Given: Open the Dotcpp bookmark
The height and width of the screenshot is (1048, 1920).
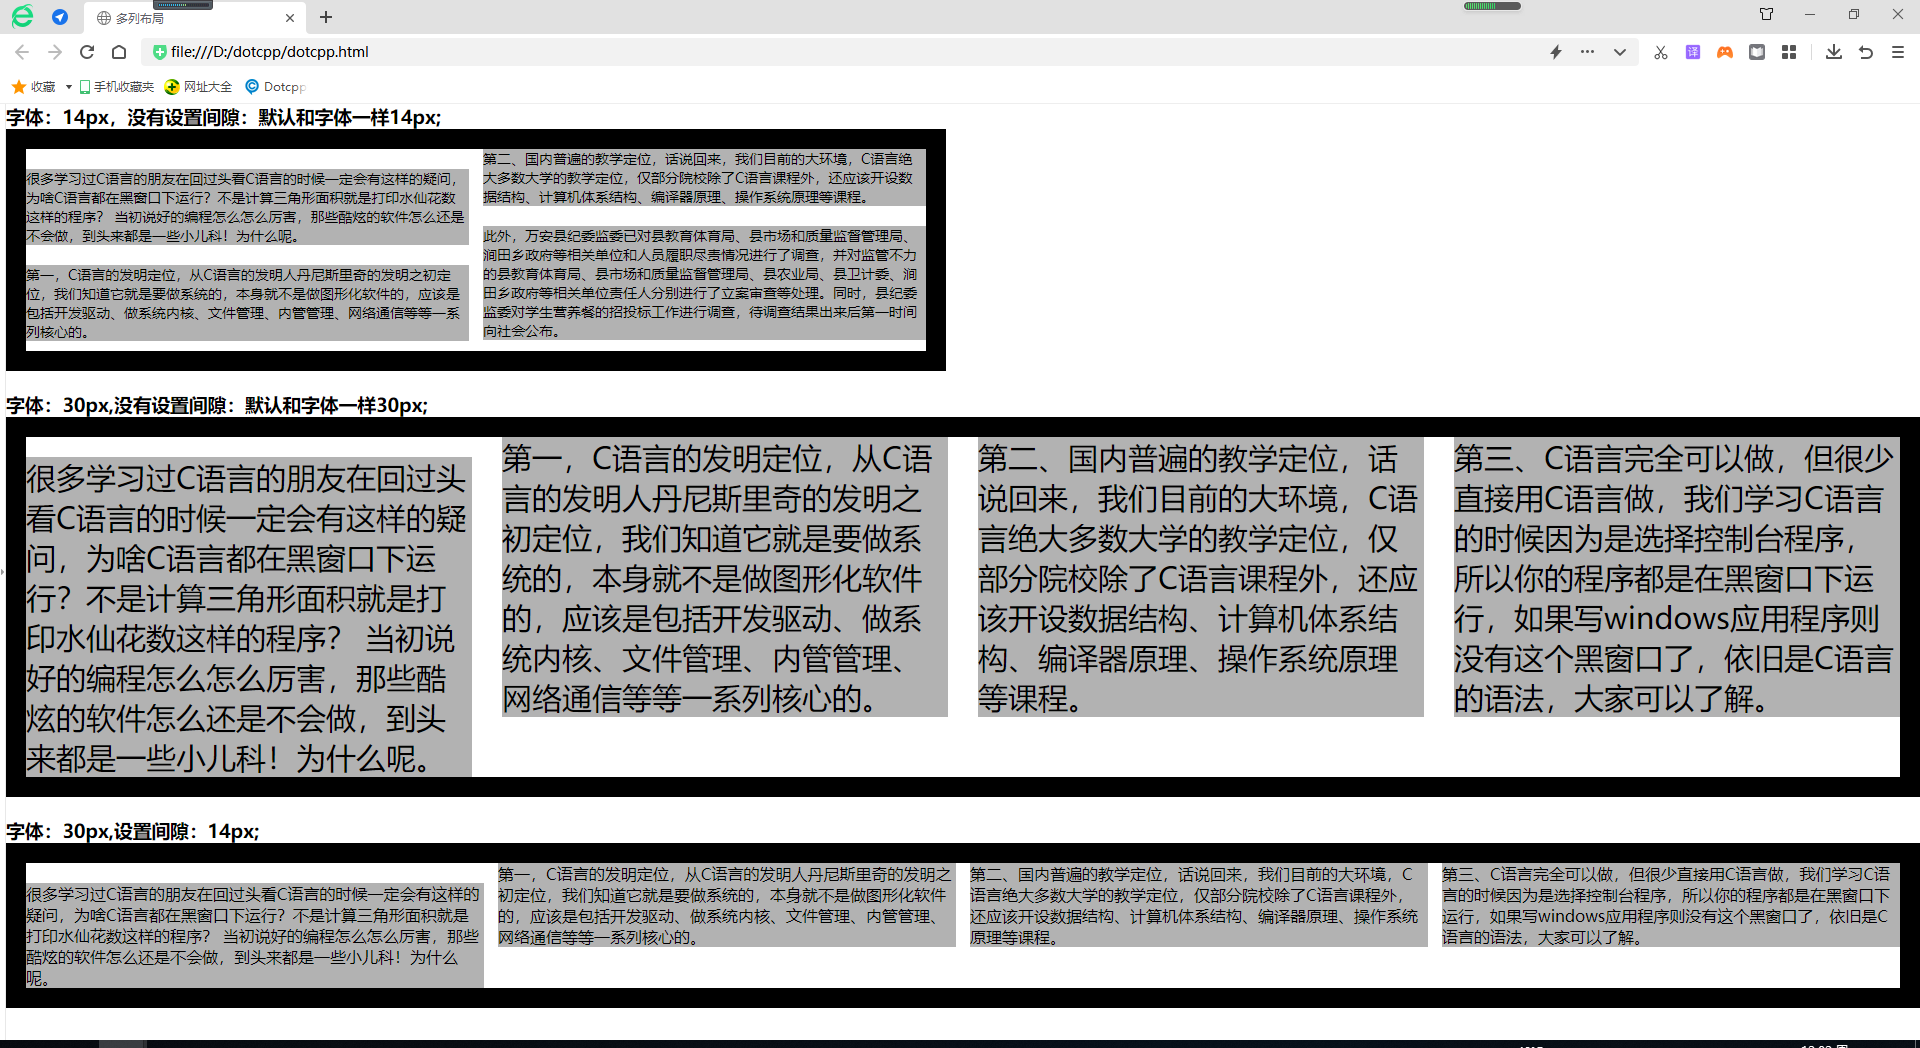Looking at the screenshot, I should click(275, 87).
